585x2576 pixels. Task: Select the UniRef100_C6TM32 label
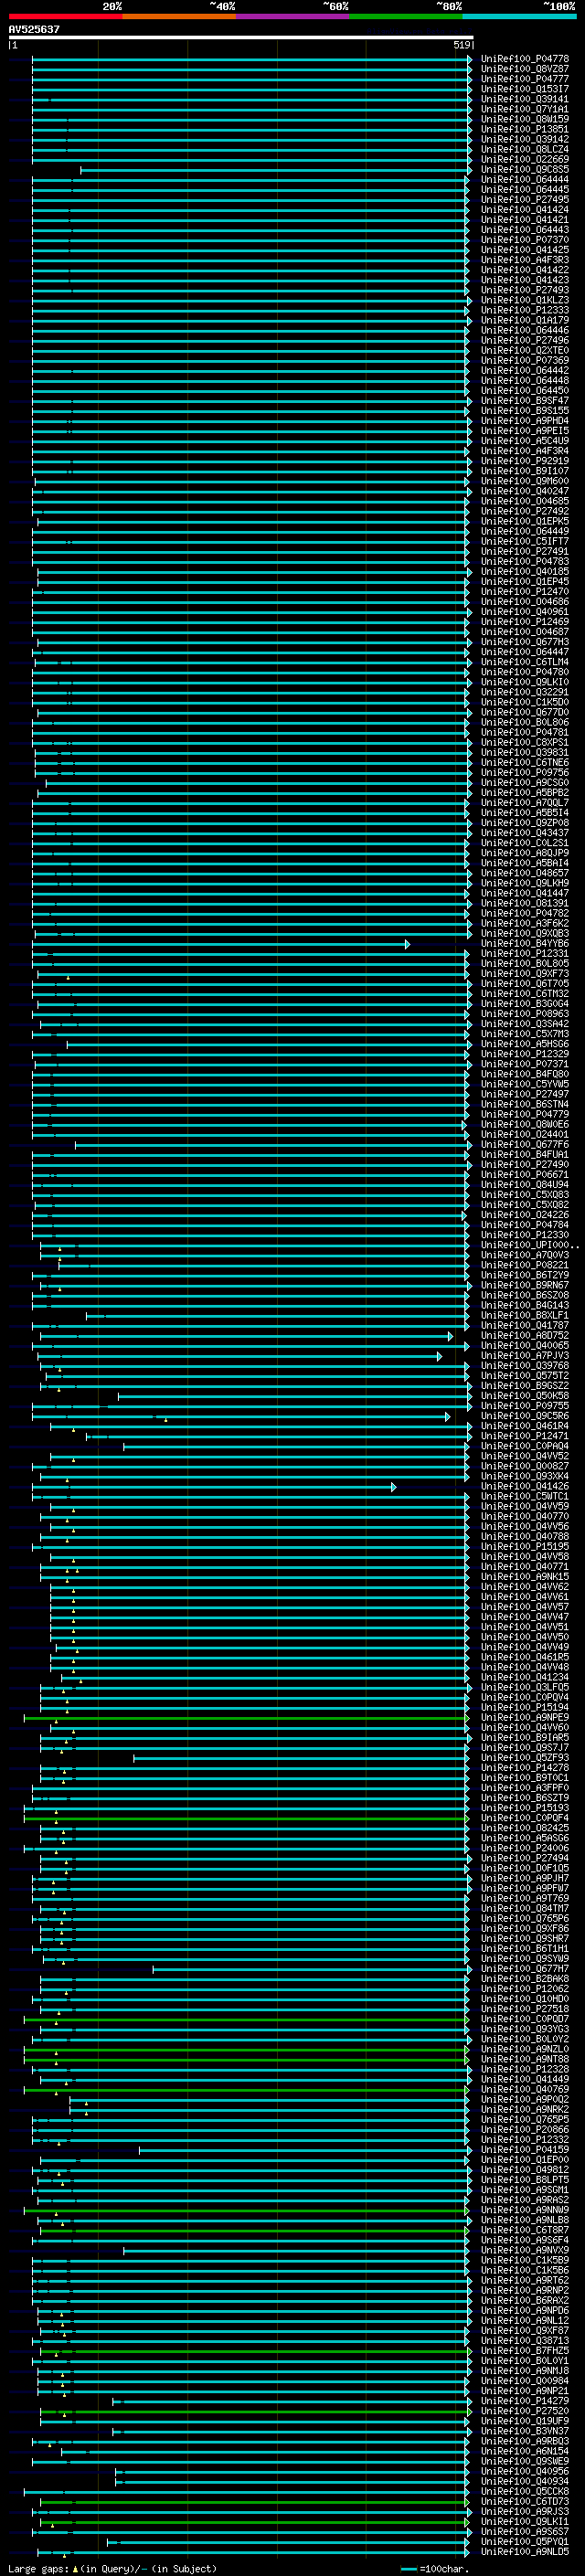(525, 993)
